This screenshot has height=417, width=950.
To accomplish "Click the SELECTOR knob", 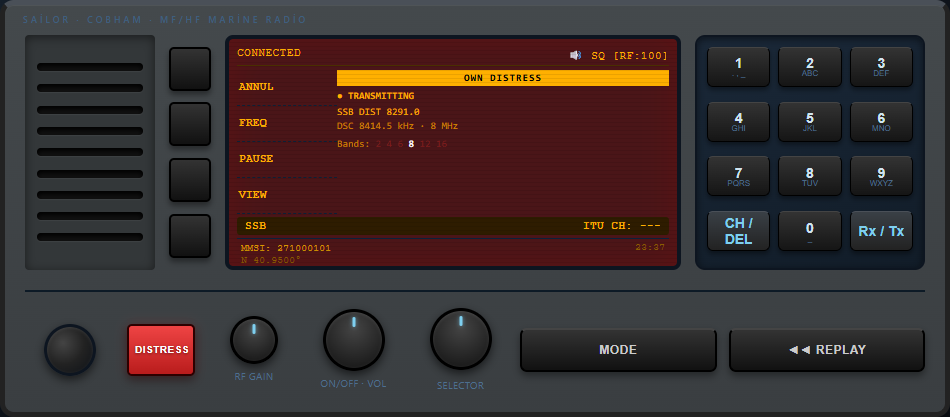I will [461, 339].
